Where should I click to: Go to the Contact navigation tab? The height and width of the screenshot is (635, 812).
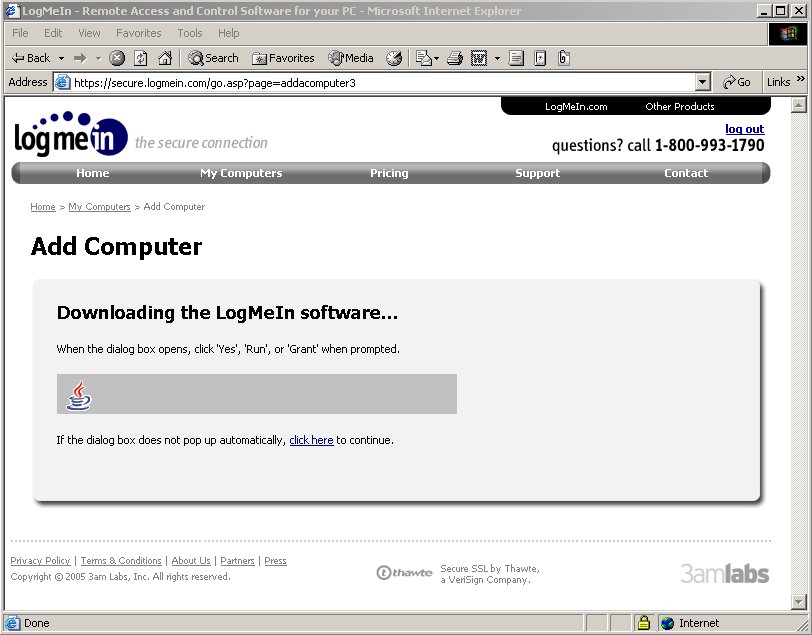[x=686, y=173]
